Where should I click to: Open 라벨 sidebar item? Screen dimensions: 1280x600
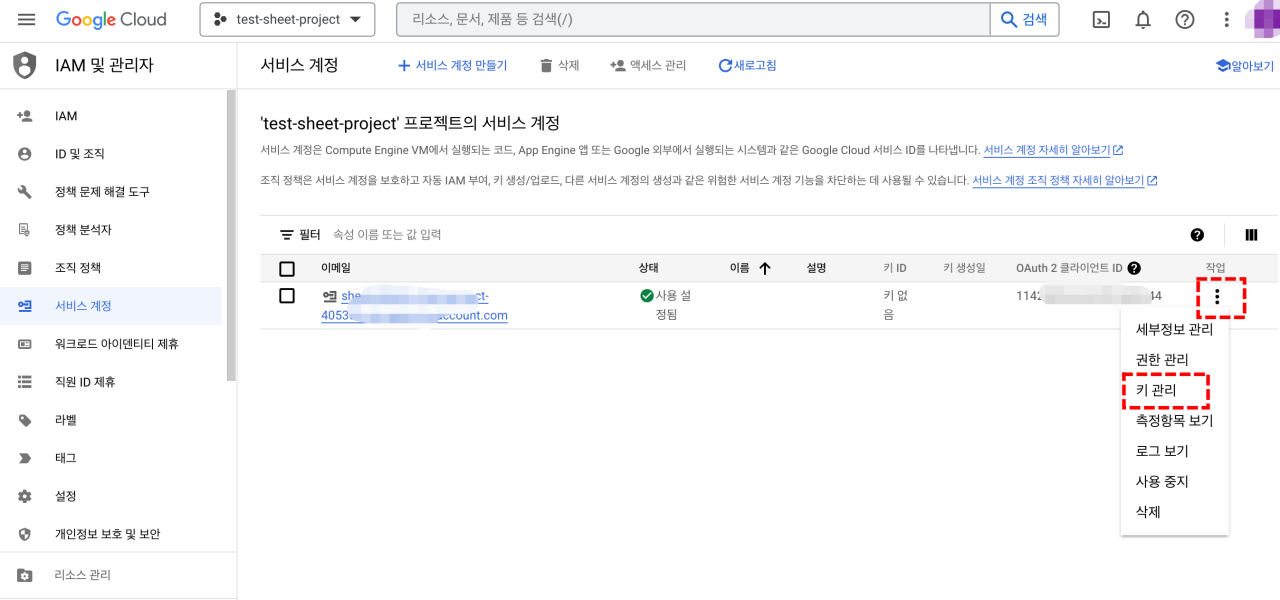[x=110, y=420]
